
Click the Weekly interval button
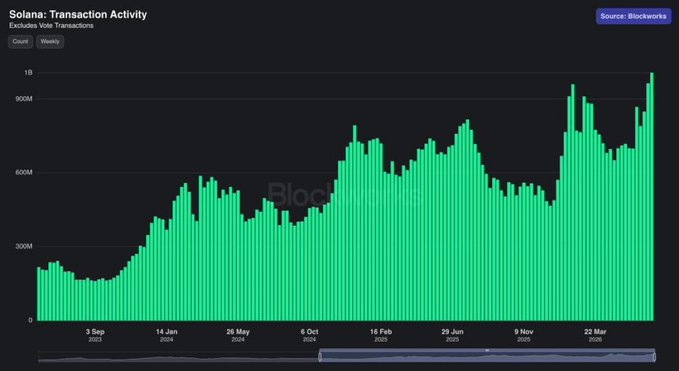point(50,42)
